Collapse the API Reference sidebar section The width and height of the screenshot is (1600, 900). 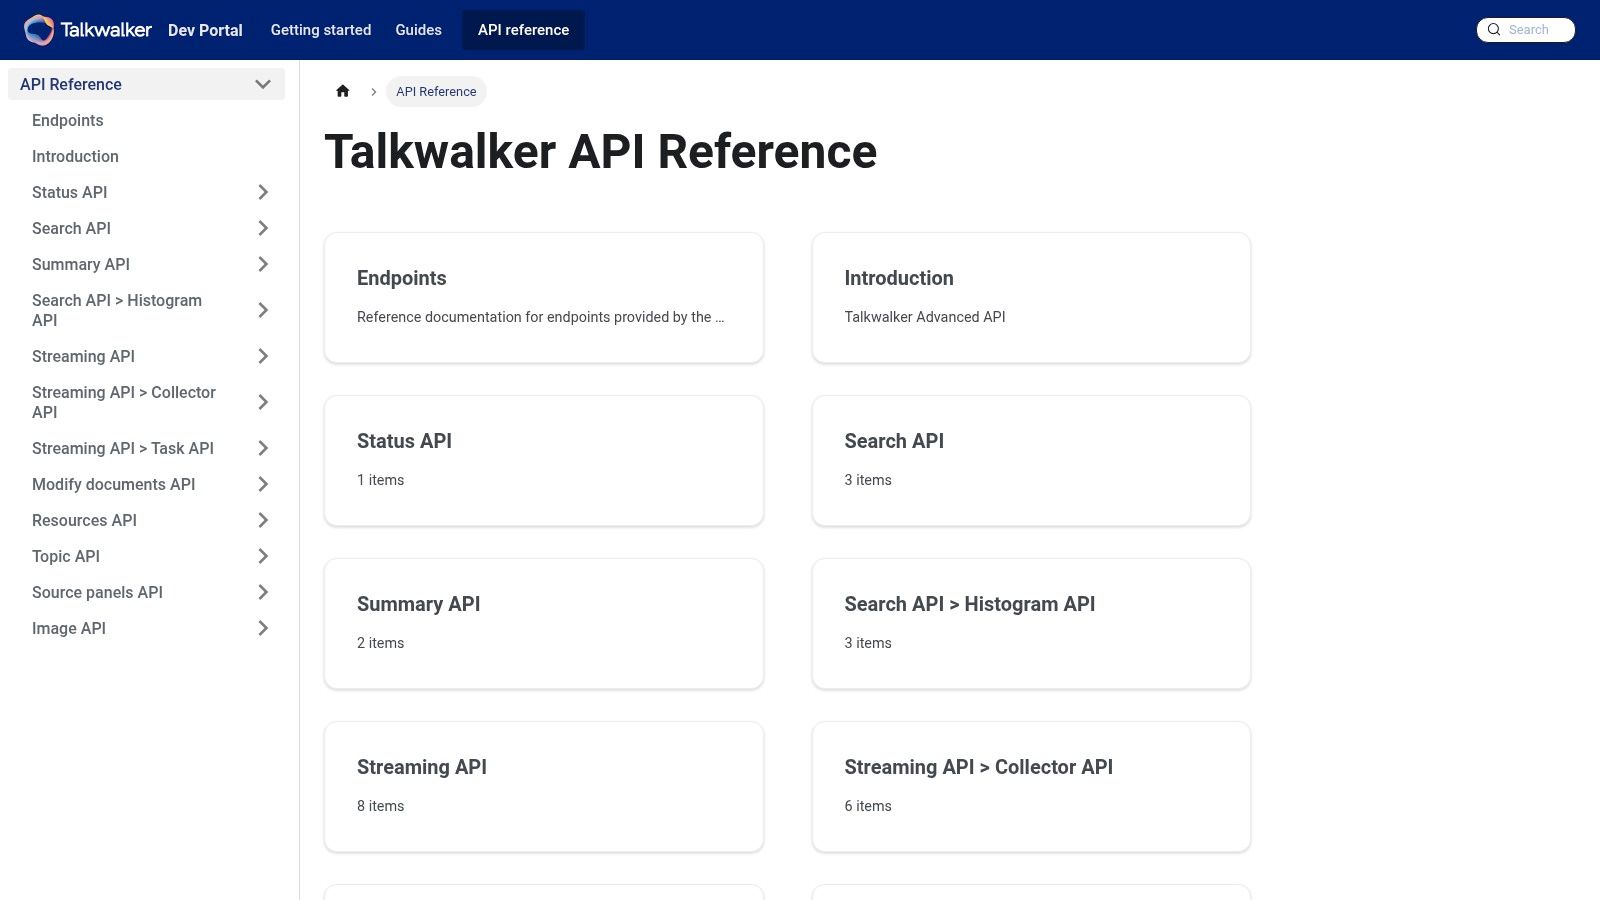263,84
